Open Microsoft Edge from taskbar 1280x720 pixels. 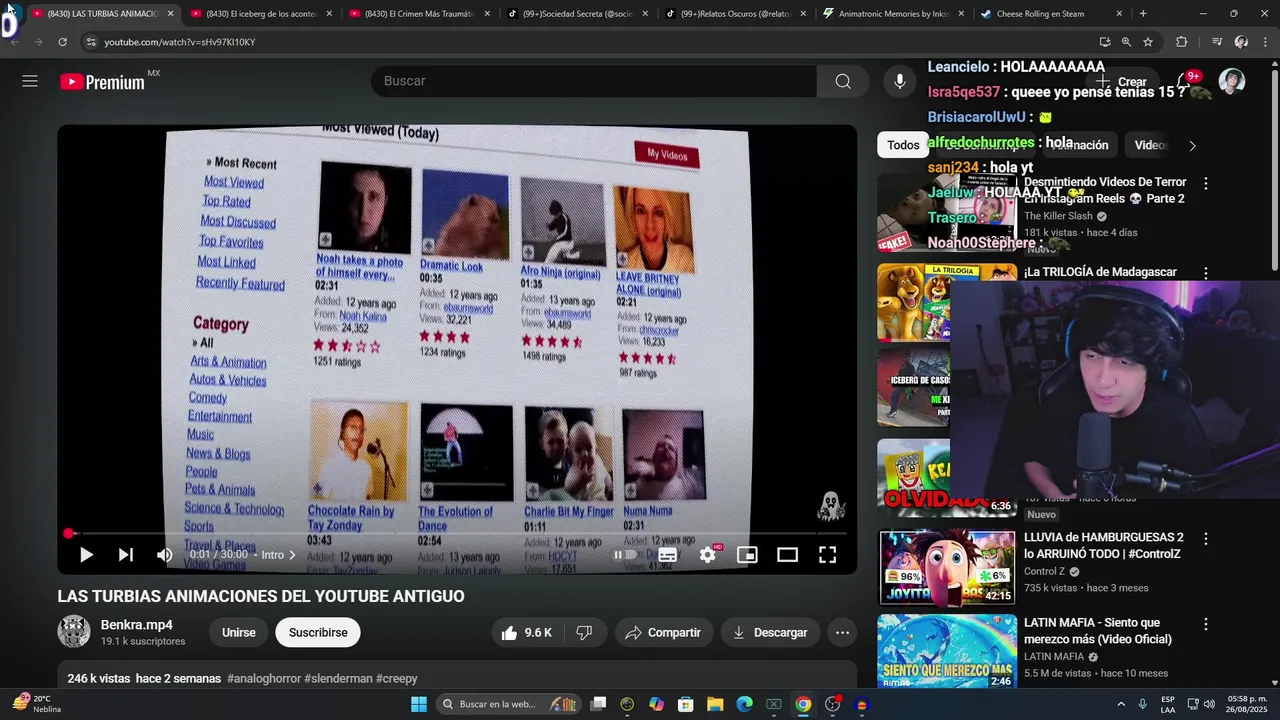click(x=744, y=704)
